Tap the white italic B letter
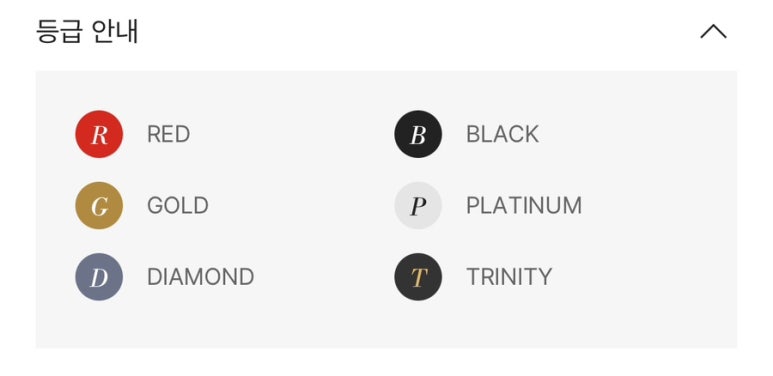The height and width of the screenshot is (376, 773). [x=418, y=135]
